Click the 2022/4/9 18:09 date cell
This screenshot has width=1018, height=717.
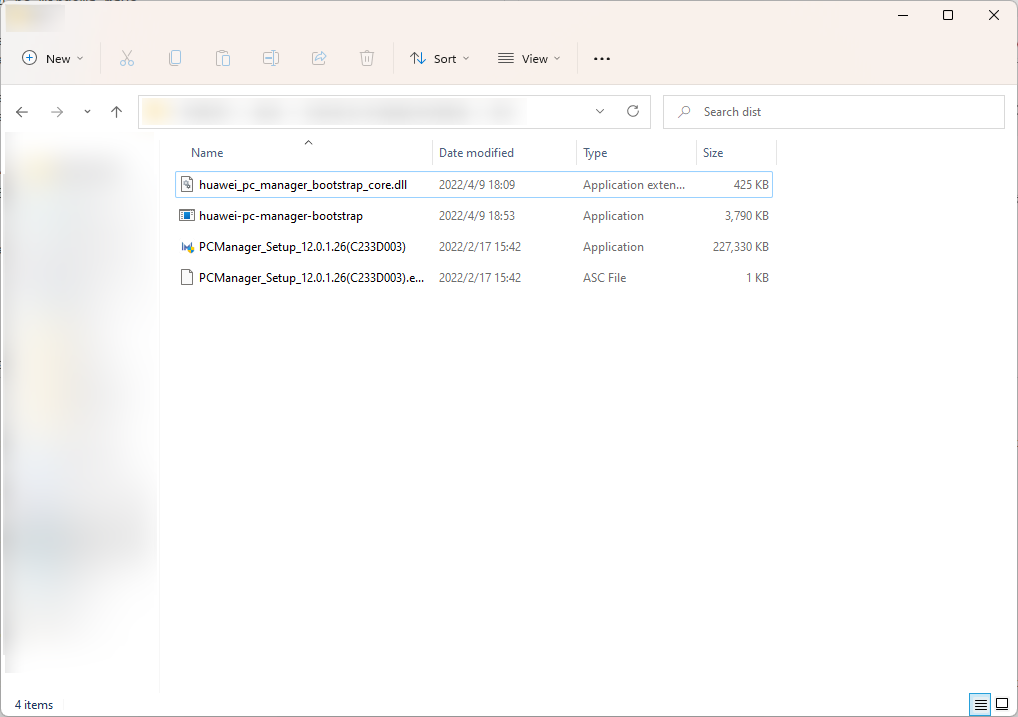click(x=477, y=184)
